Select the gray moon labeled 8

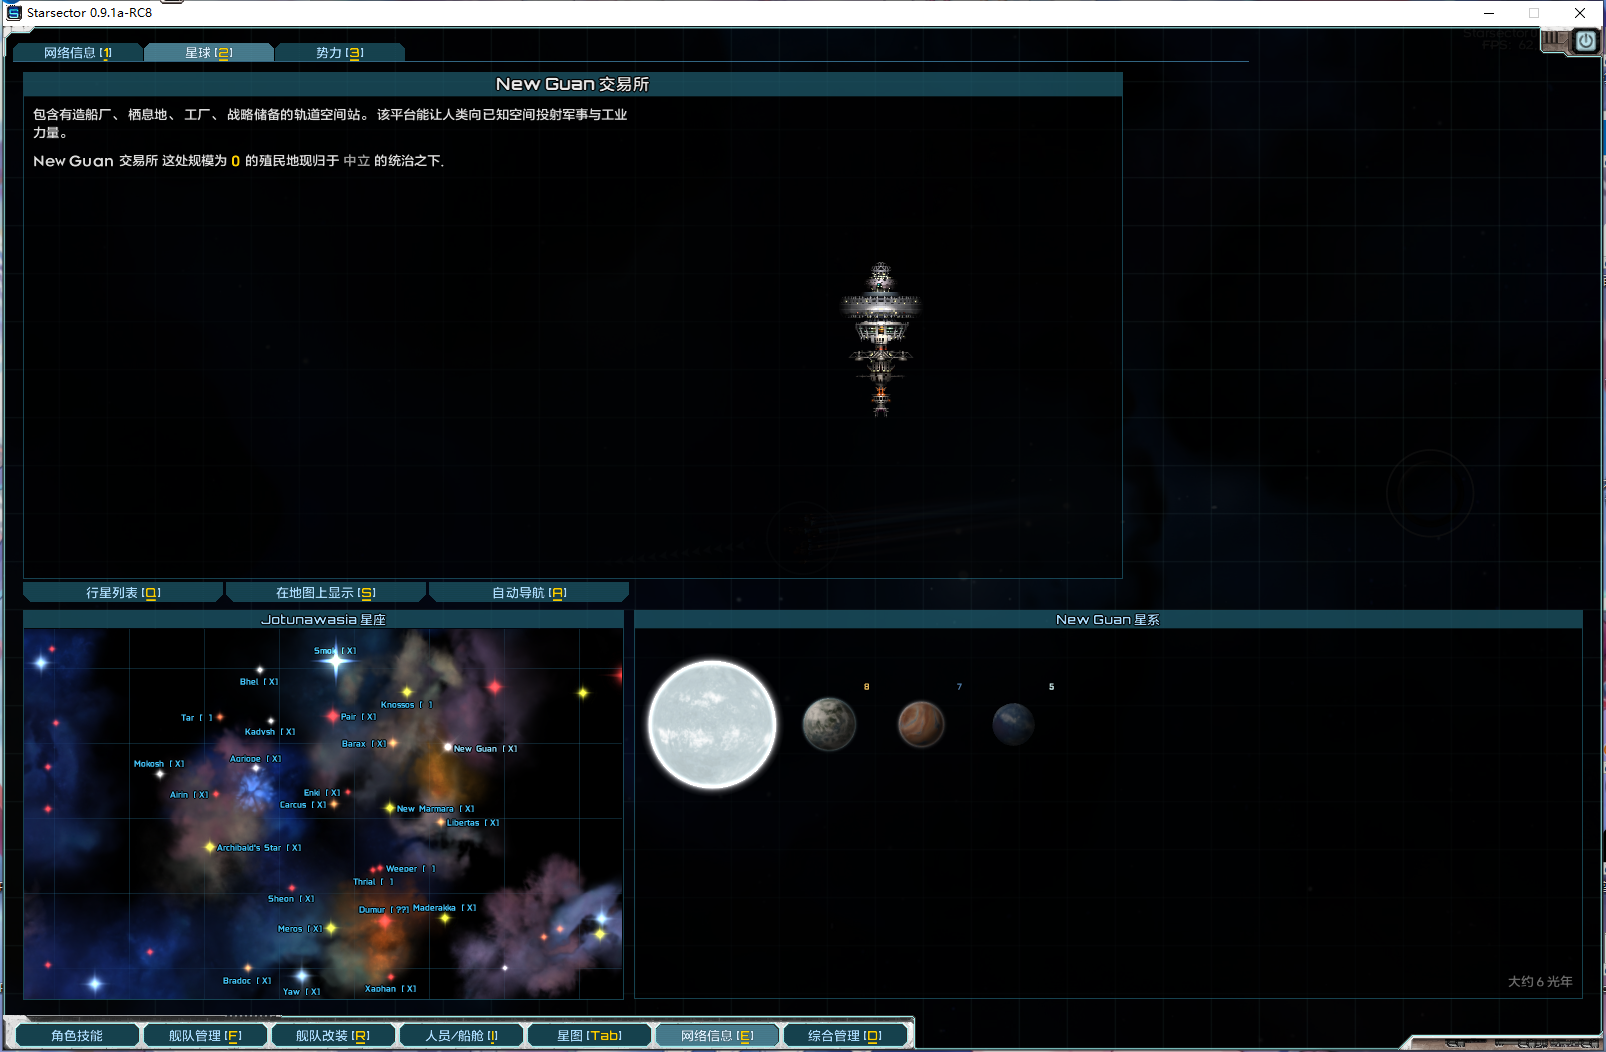(828, 724)
